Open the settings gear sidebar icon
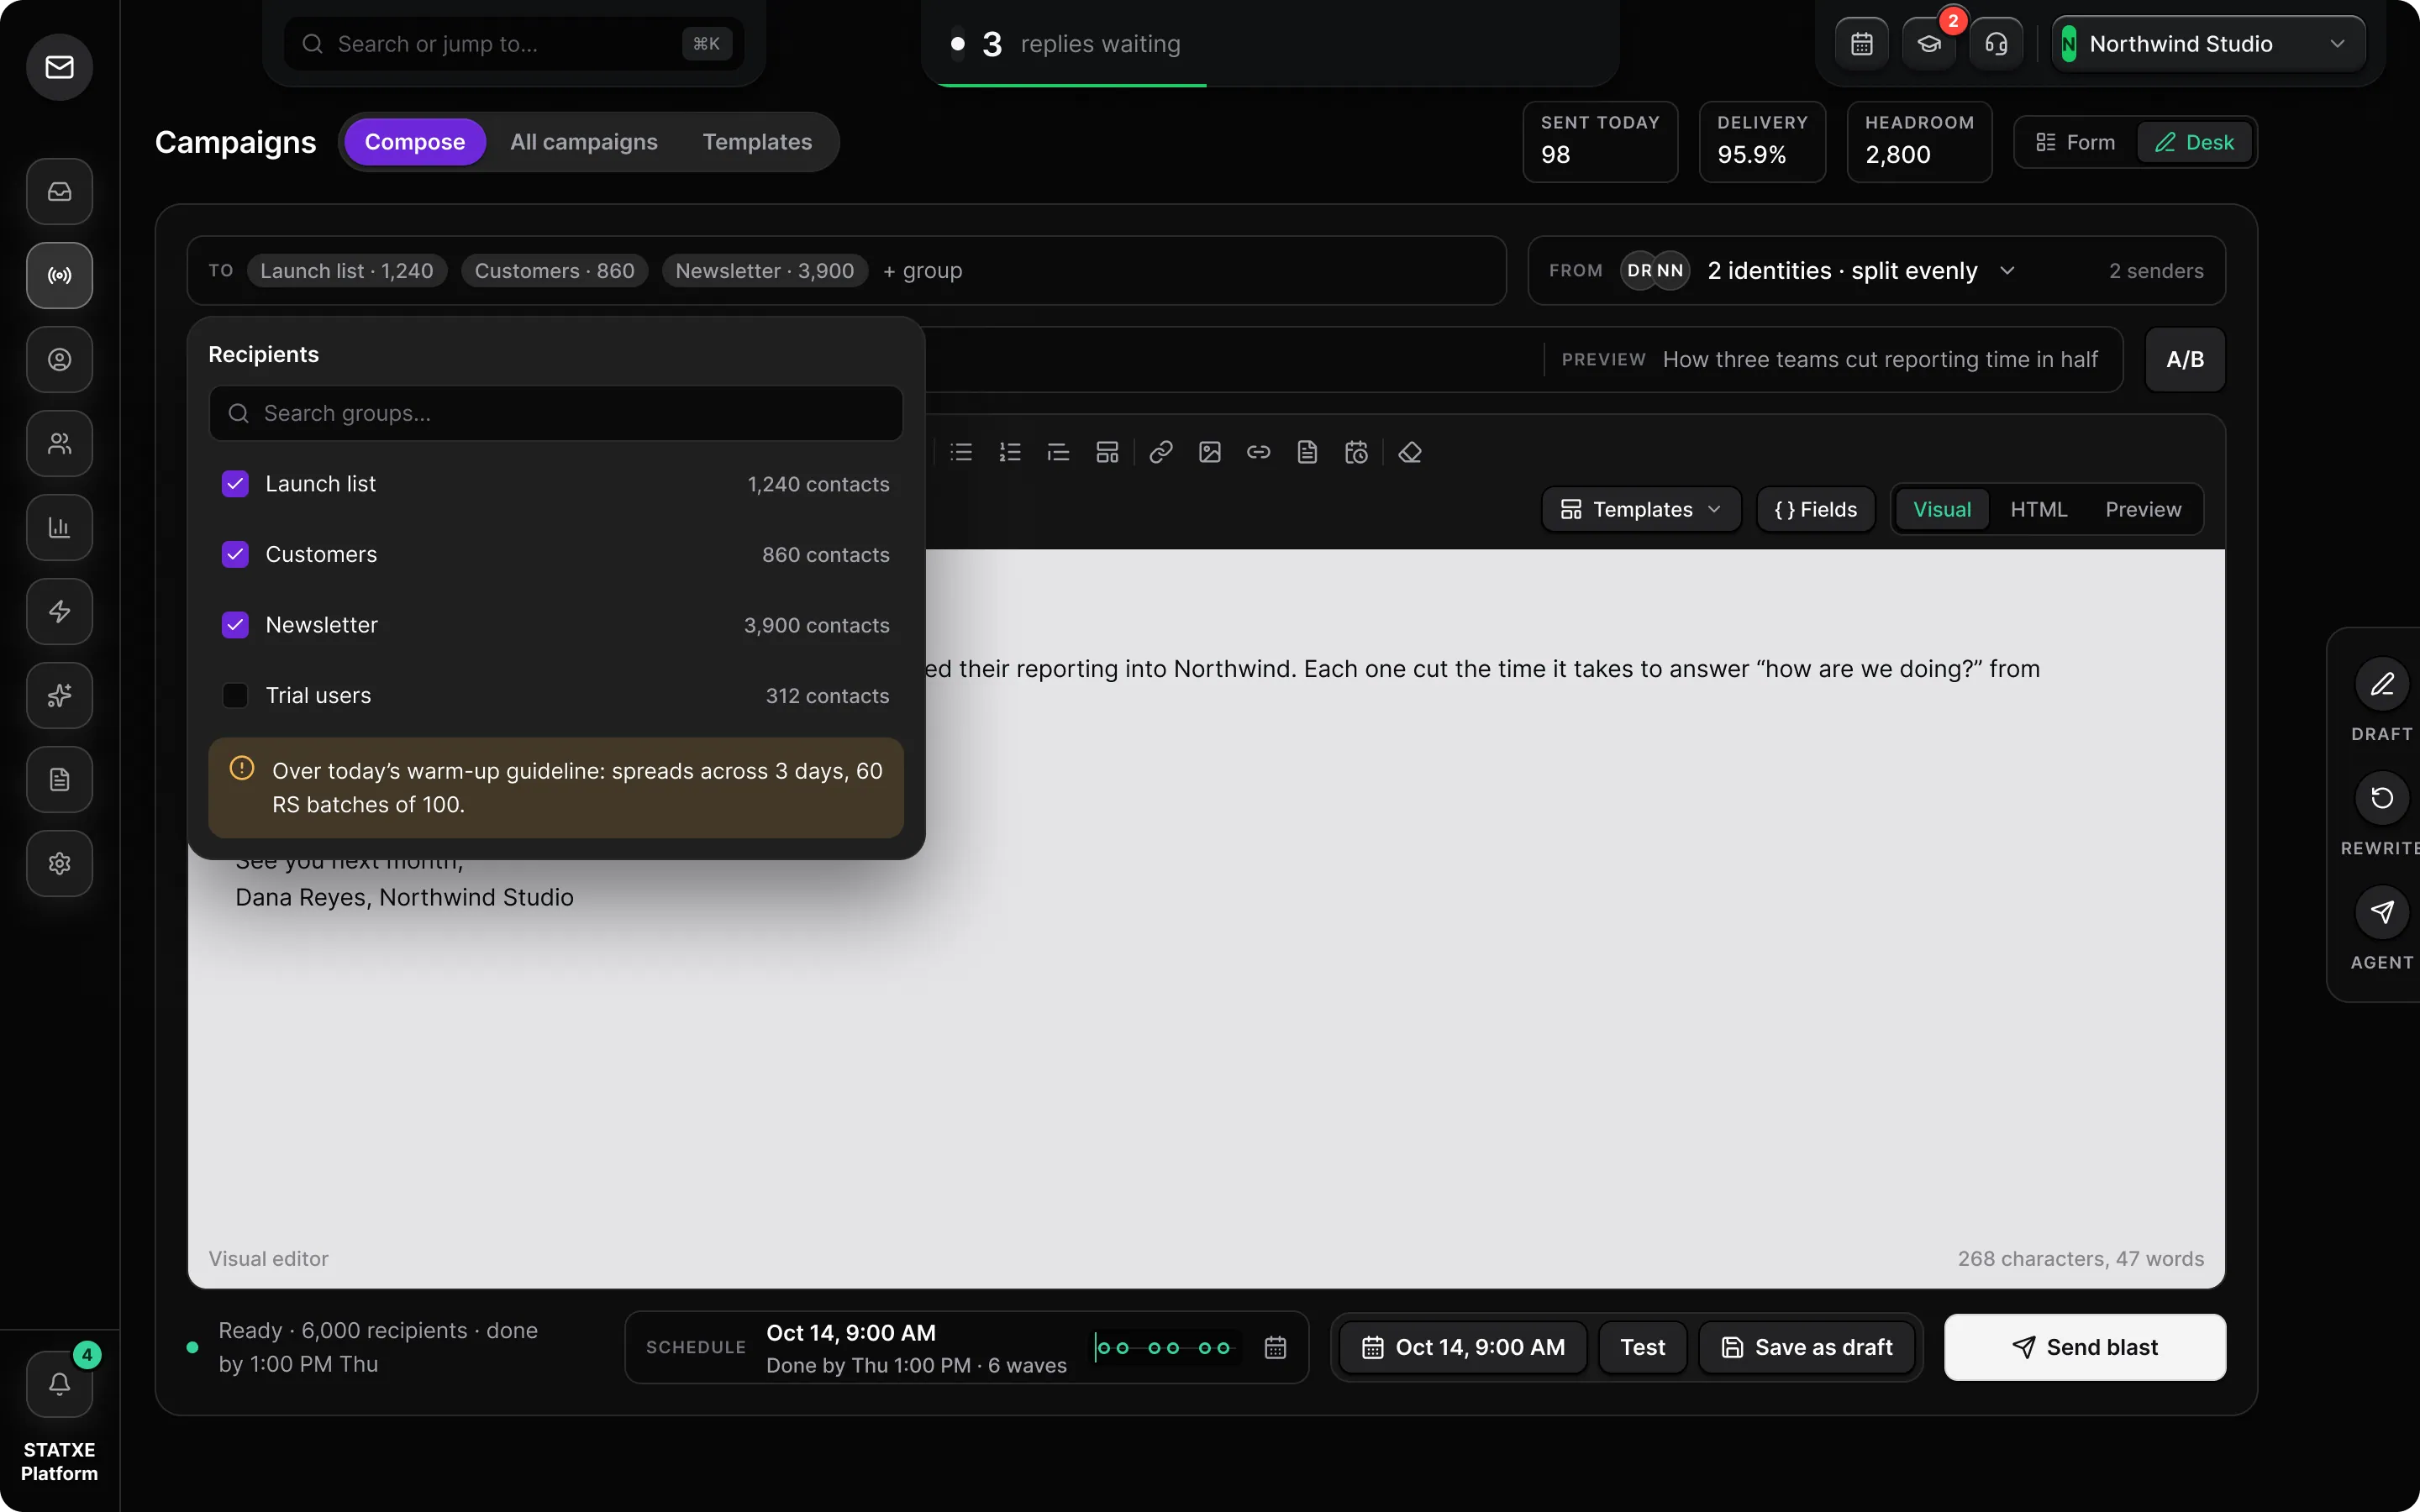The height and width of the screenshot is (1512, 2420). click(x=60, y=863)
